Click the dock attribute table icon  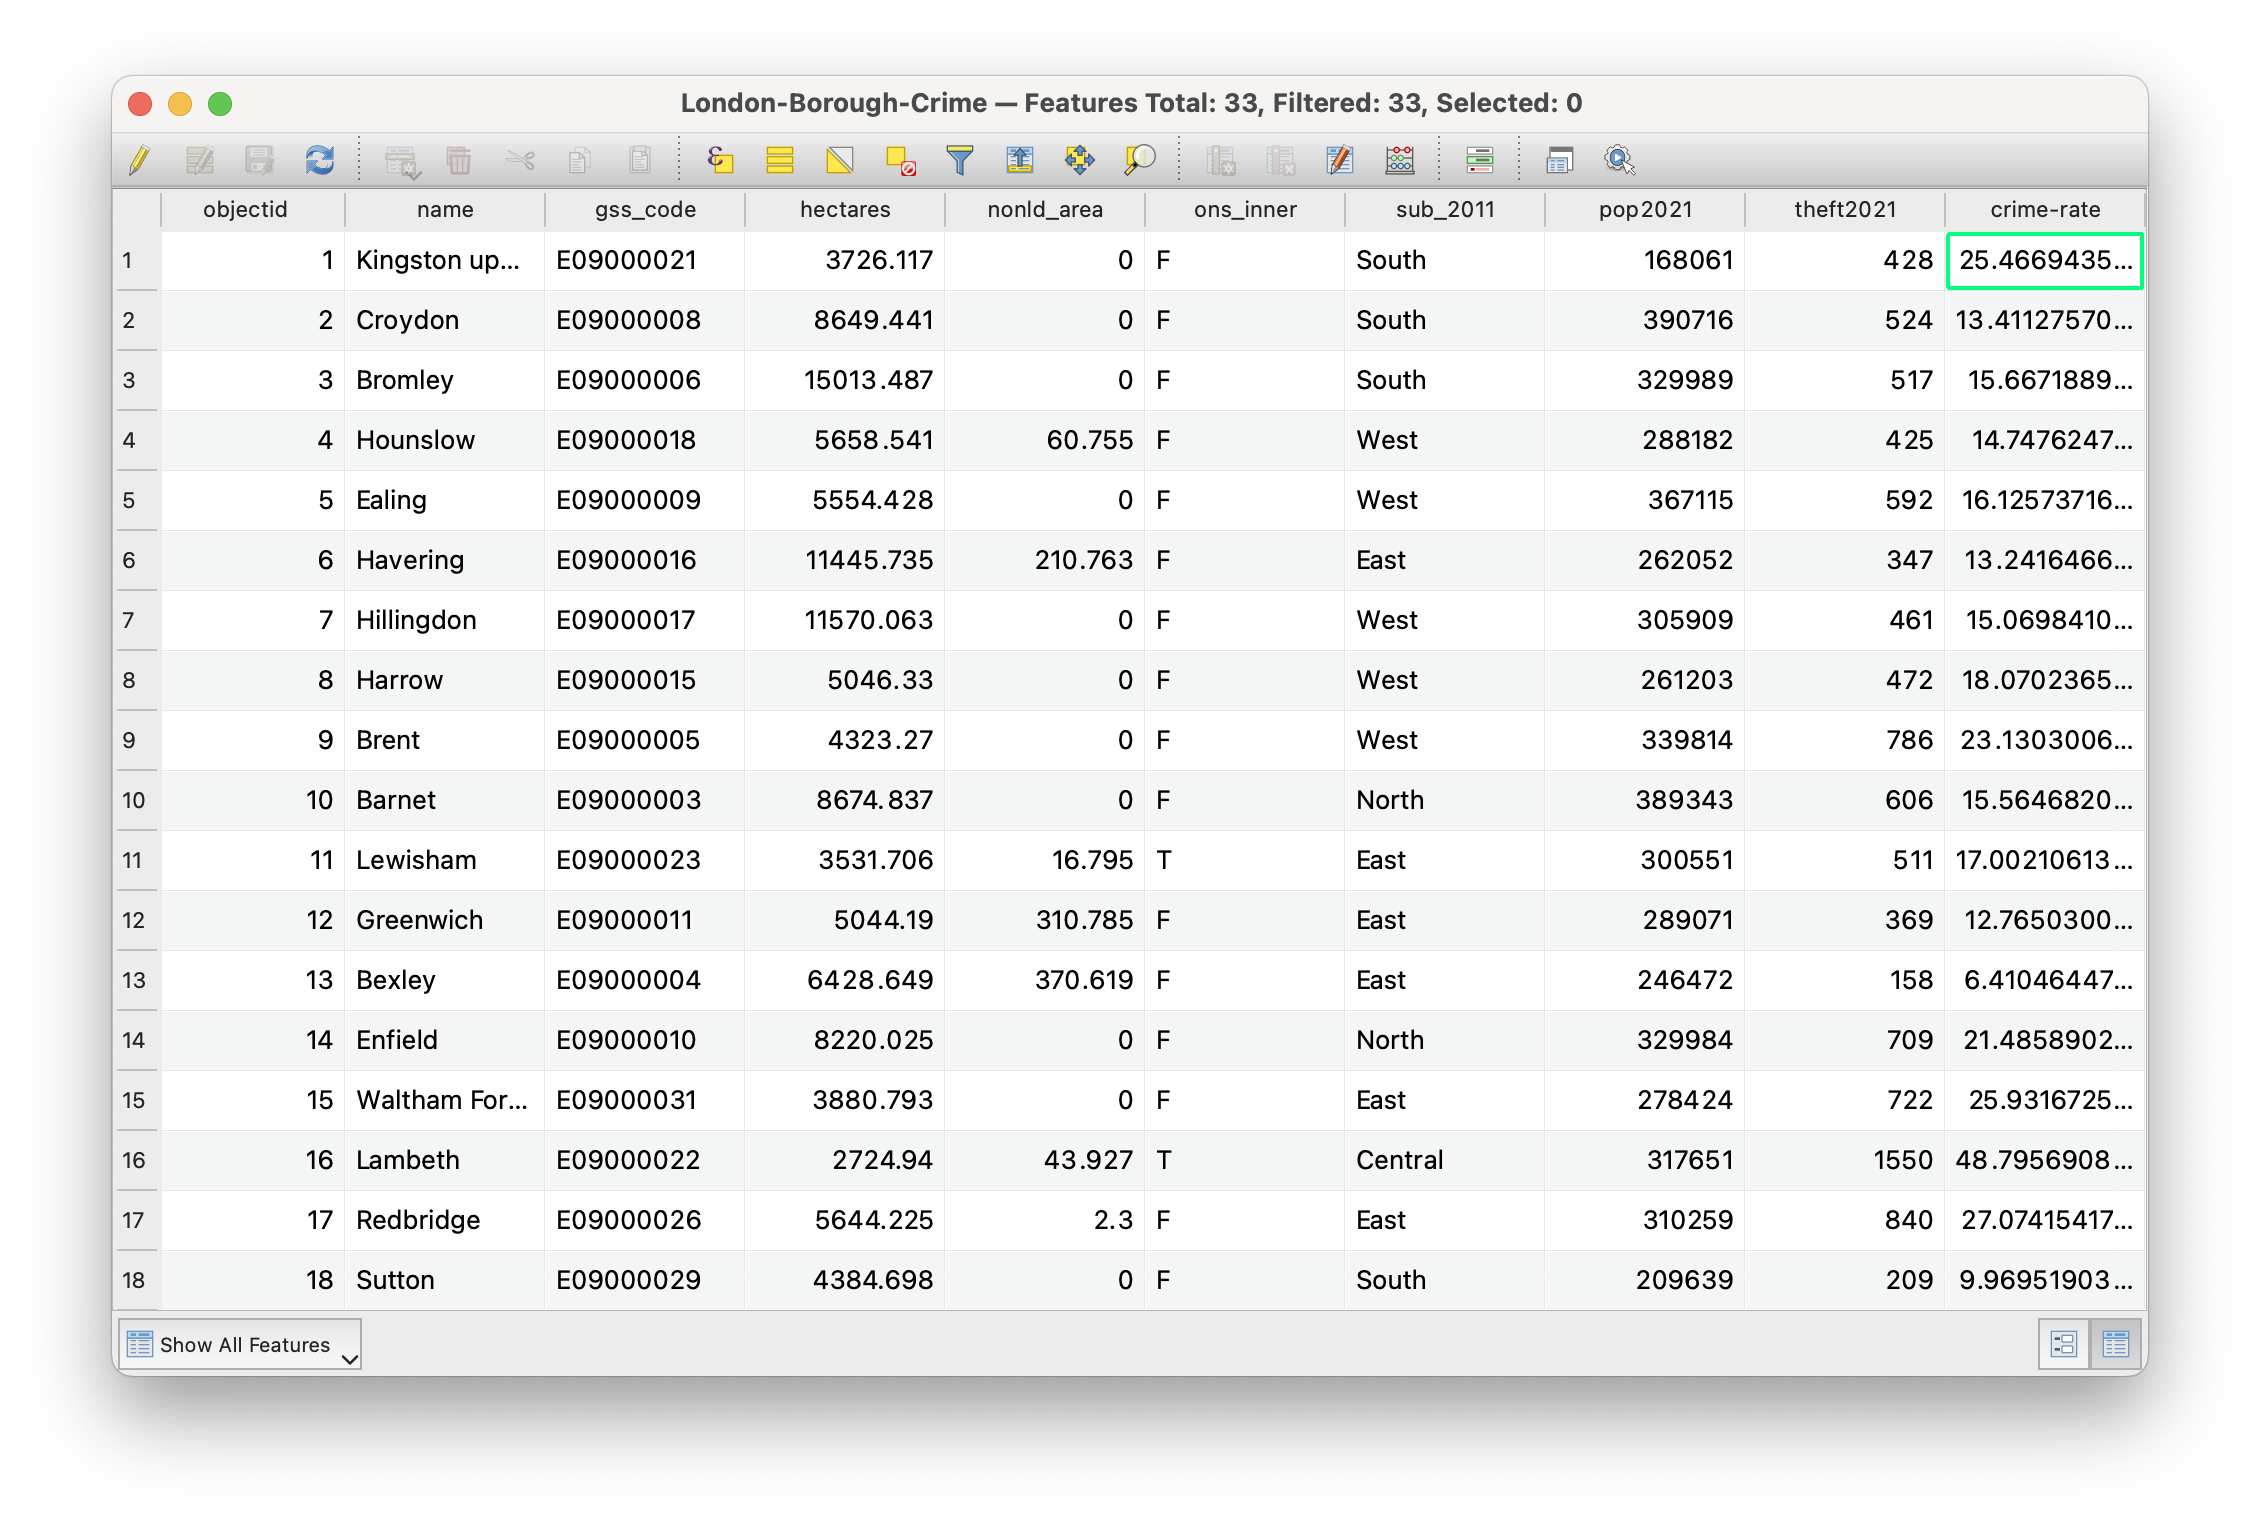1560,160
